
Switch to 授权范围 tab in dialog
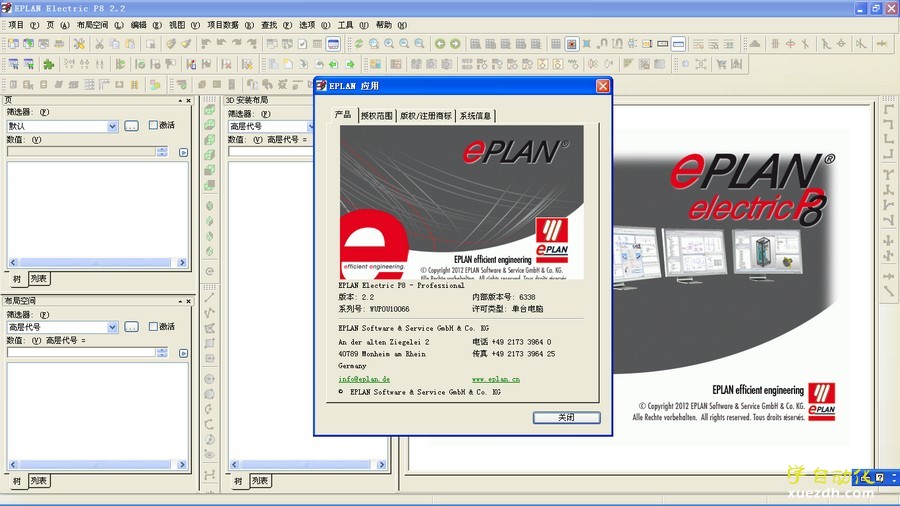click(x=377, y=116)
